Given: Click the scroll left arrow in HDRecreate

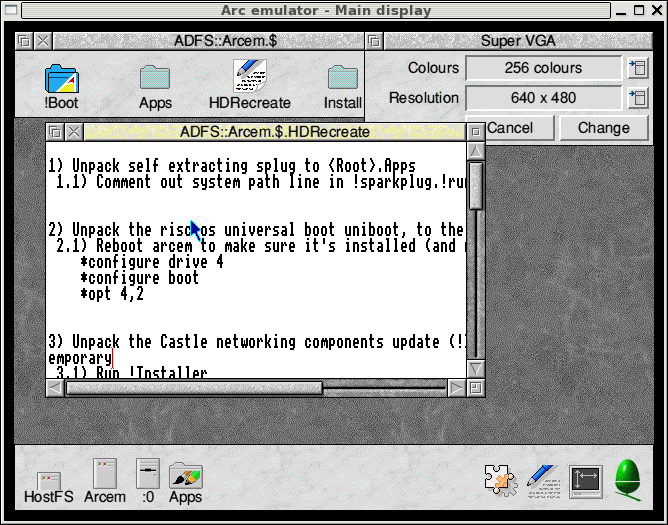Looking at the screenshot, I should 55,388.
